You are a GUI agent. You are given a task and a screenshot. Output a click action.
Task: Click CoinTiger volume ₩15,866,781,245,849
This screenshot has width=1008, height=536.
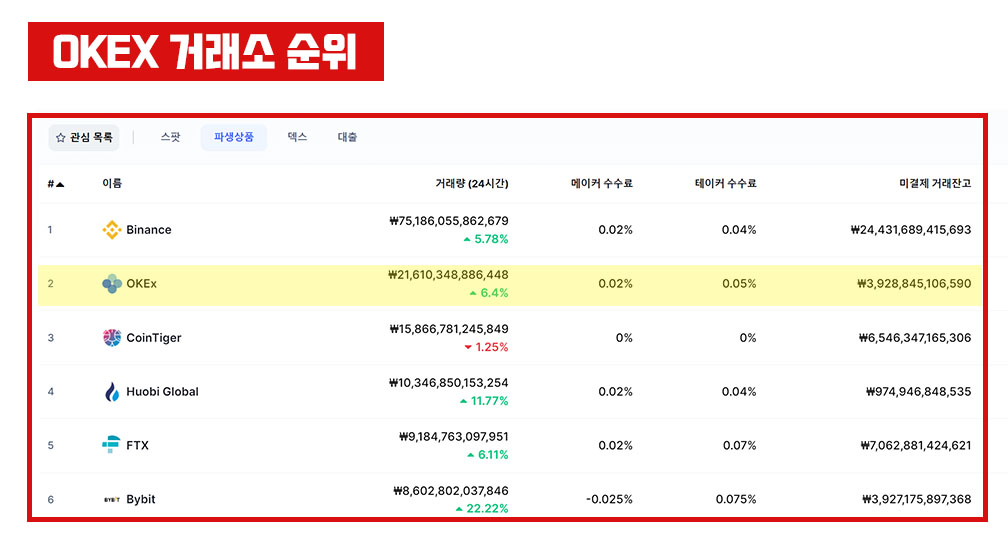449,329
